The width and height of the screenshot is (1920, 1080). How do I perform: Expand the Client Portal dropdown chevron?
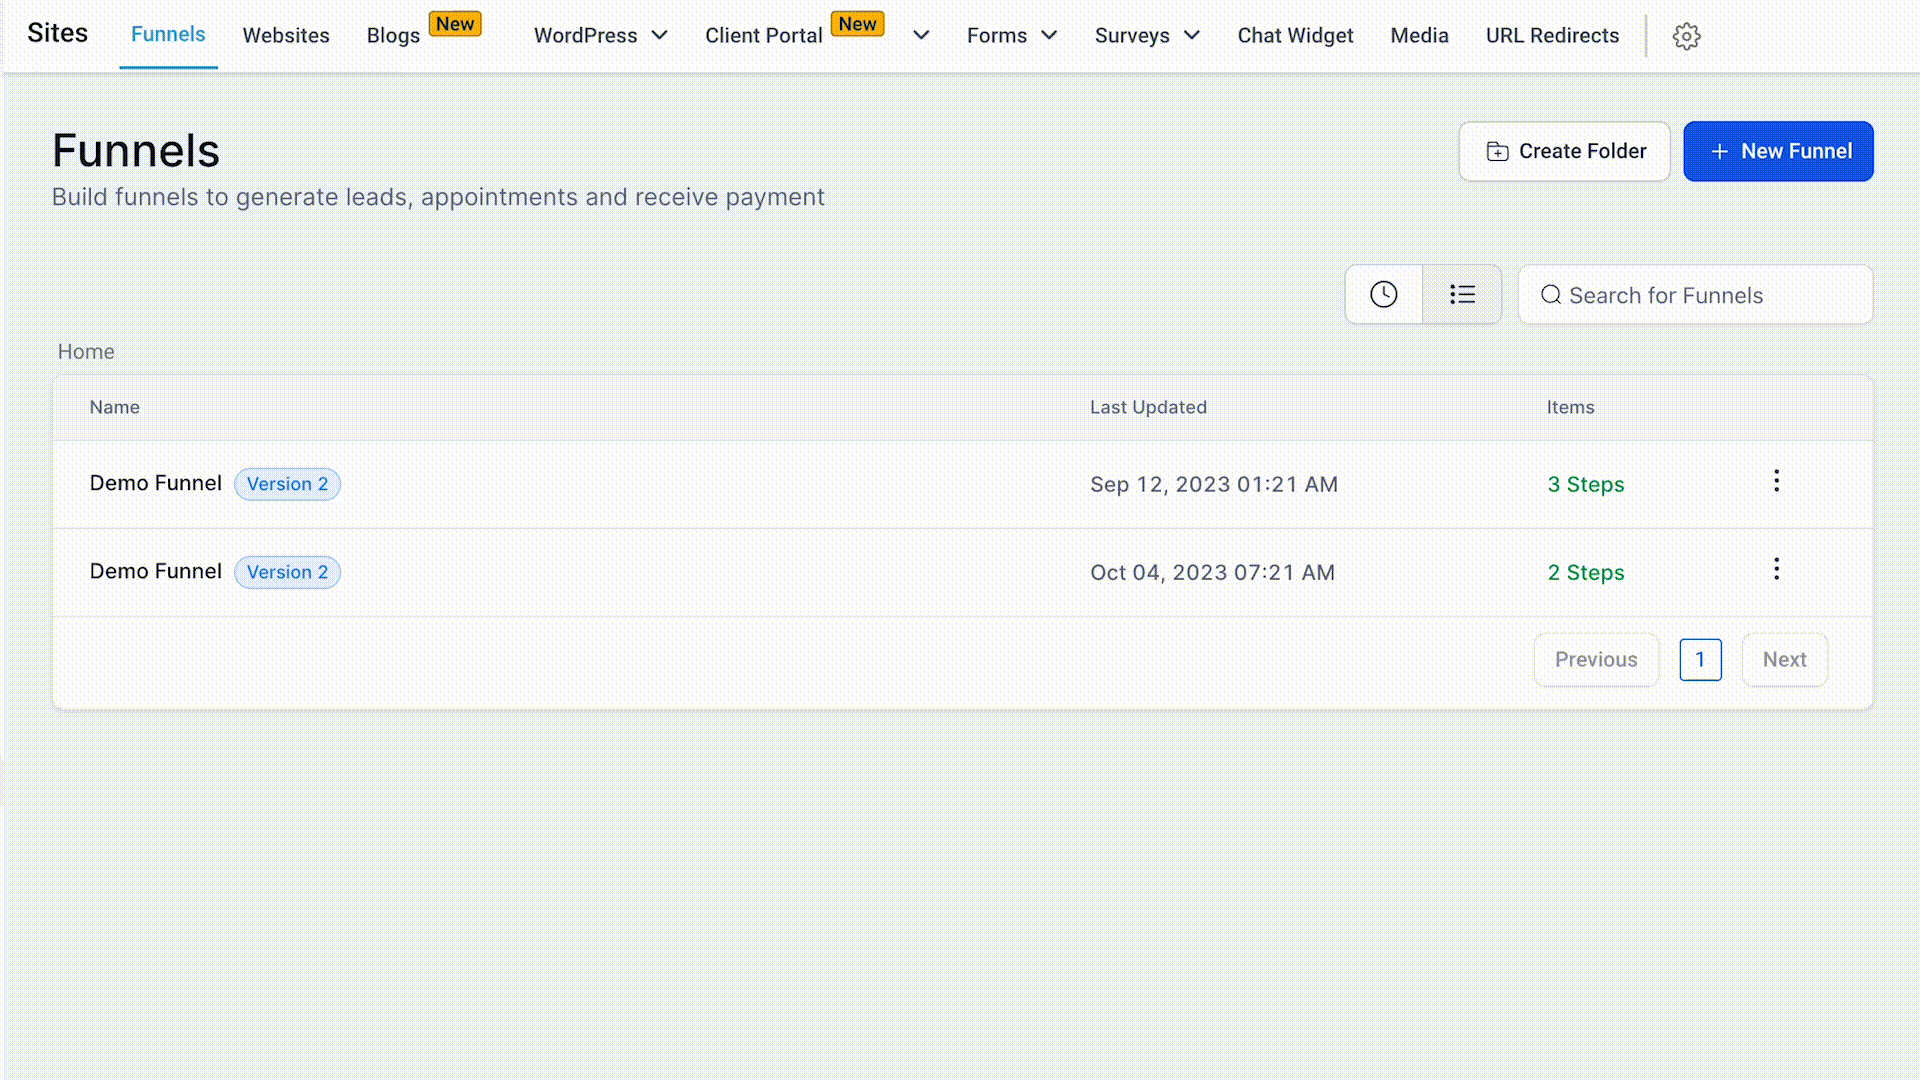(x=921, y=36)
